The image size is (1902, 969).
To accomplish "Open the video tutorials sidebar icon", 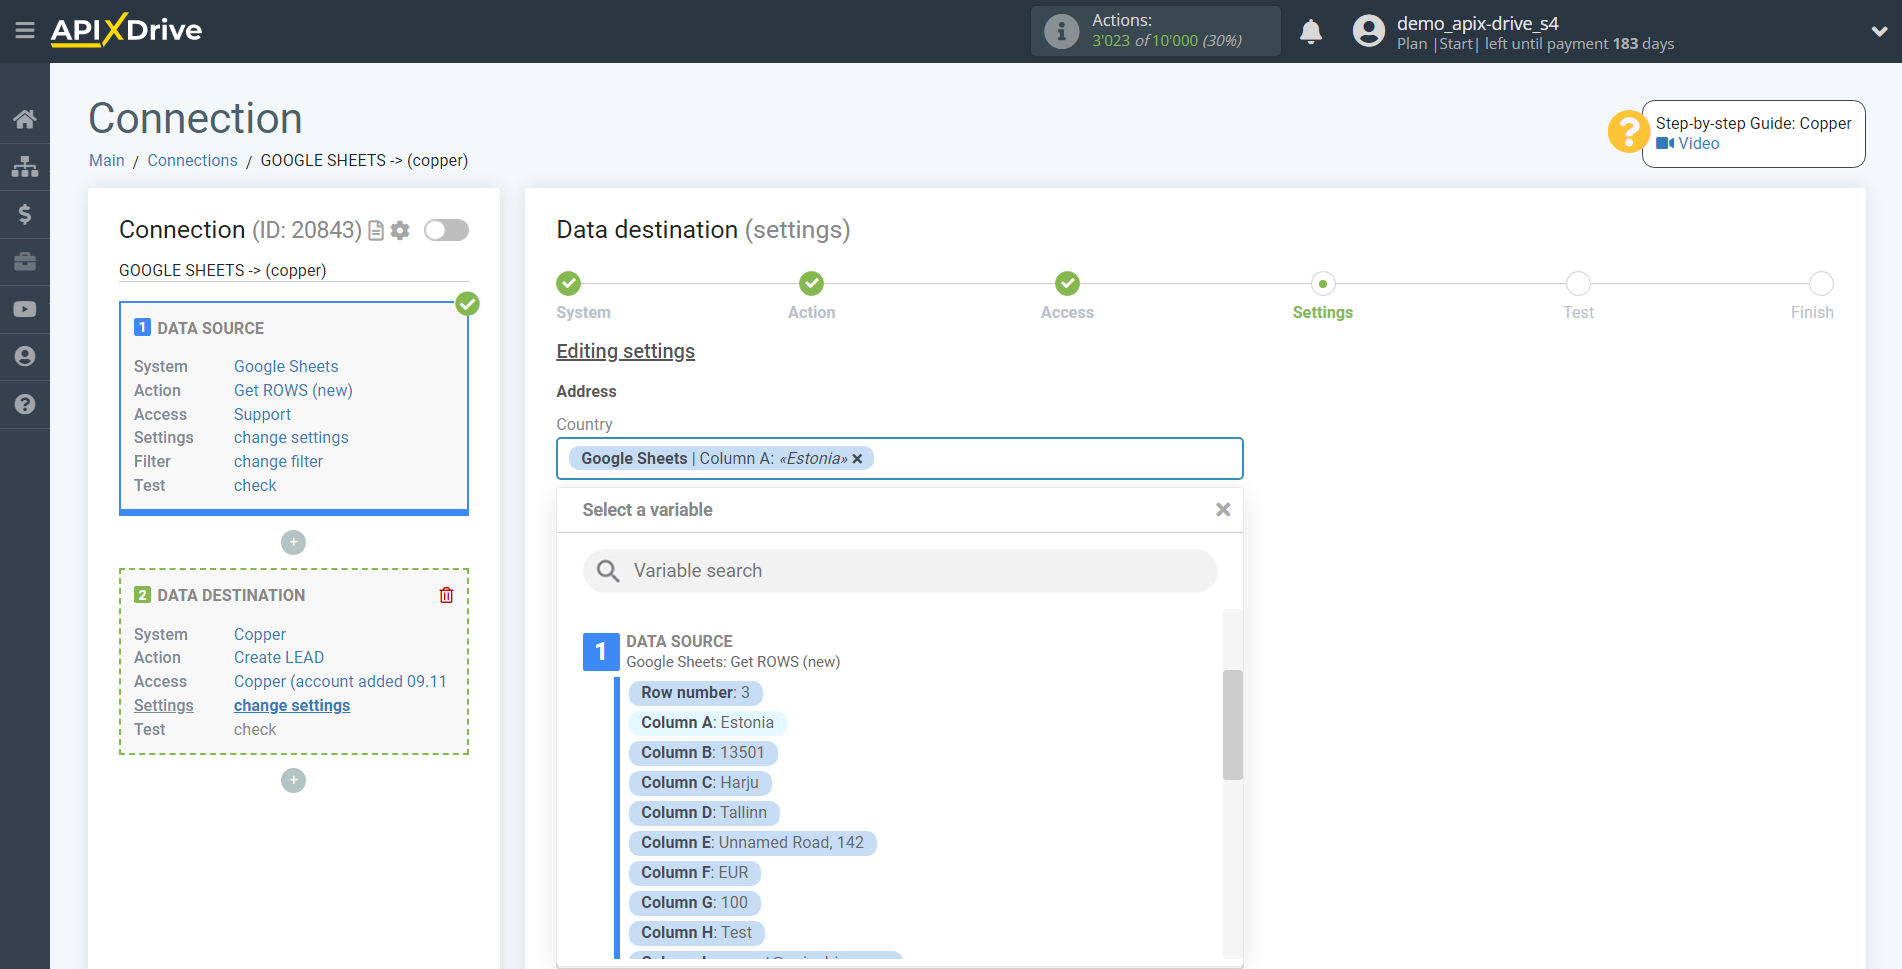I will pos(25,309).
